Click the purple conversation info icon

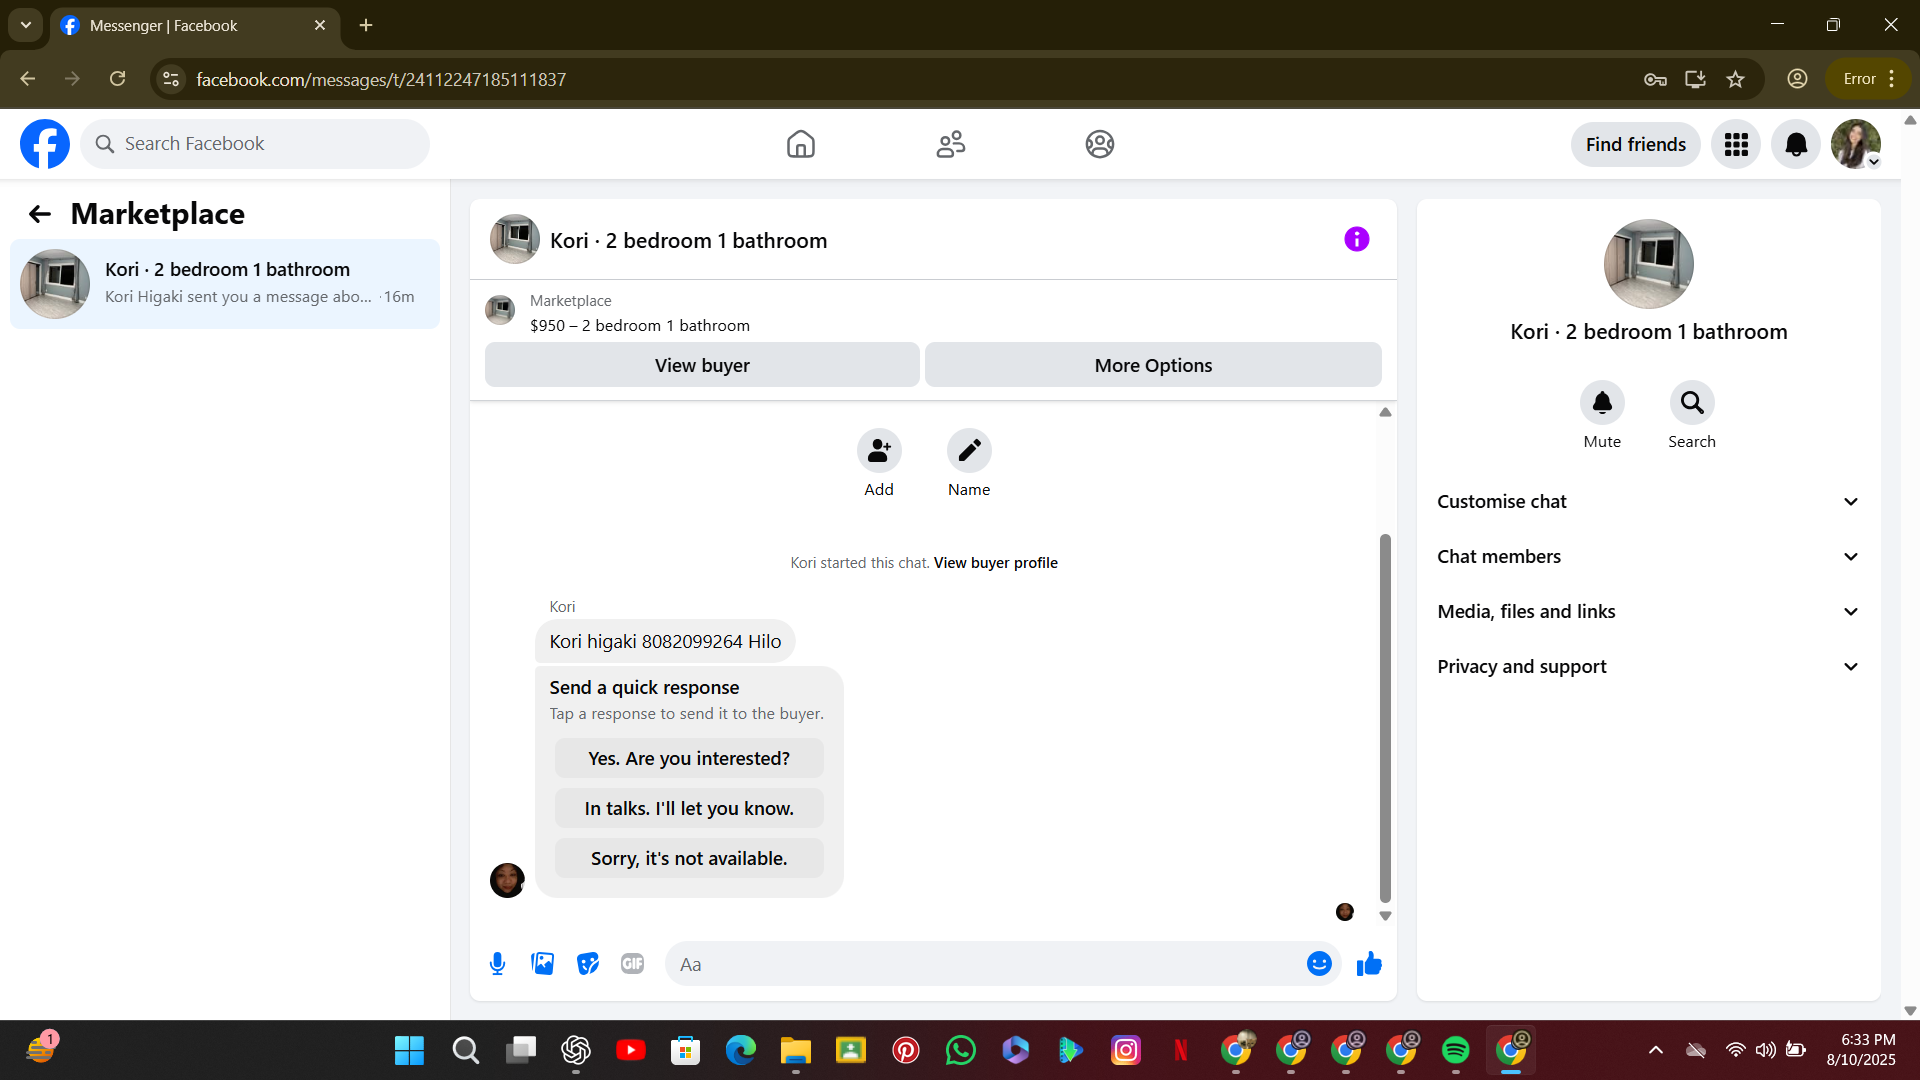point(1356,240)
